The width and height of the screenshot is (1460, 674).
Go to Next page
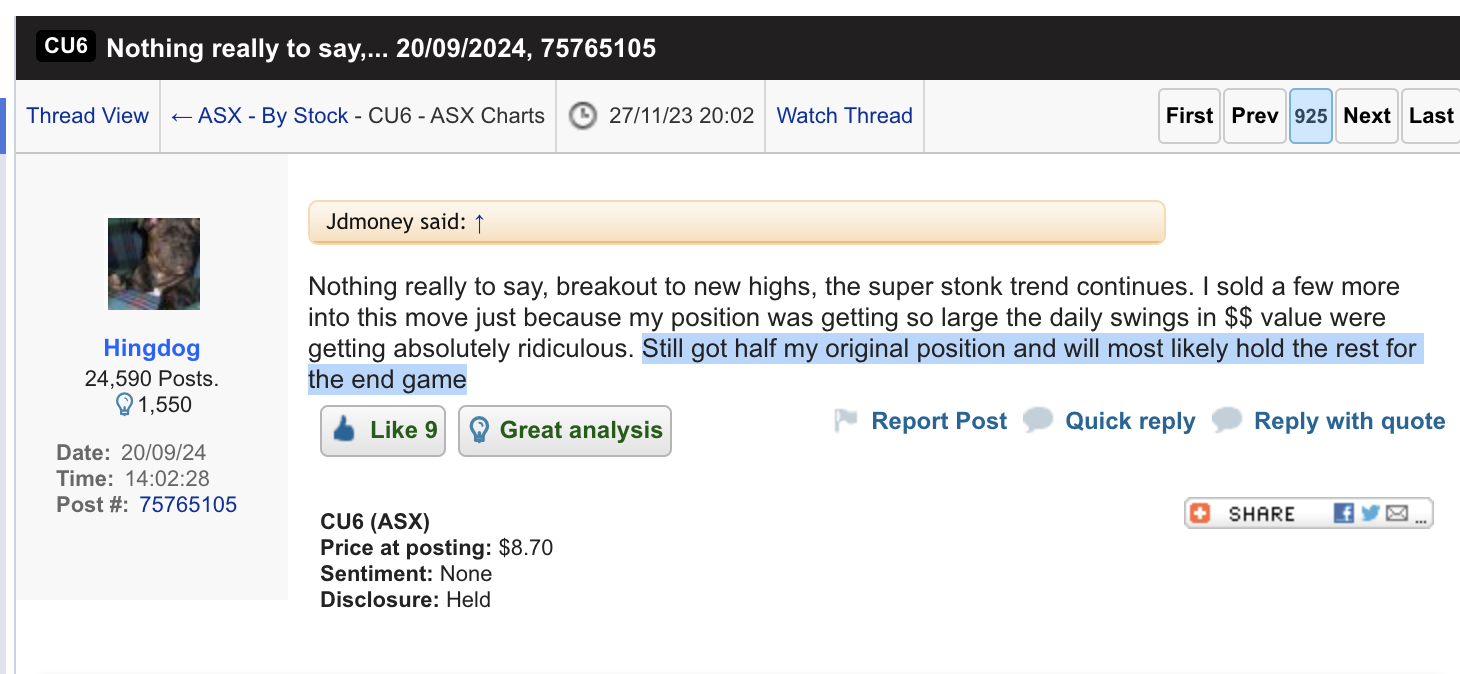click(1367, 116)
